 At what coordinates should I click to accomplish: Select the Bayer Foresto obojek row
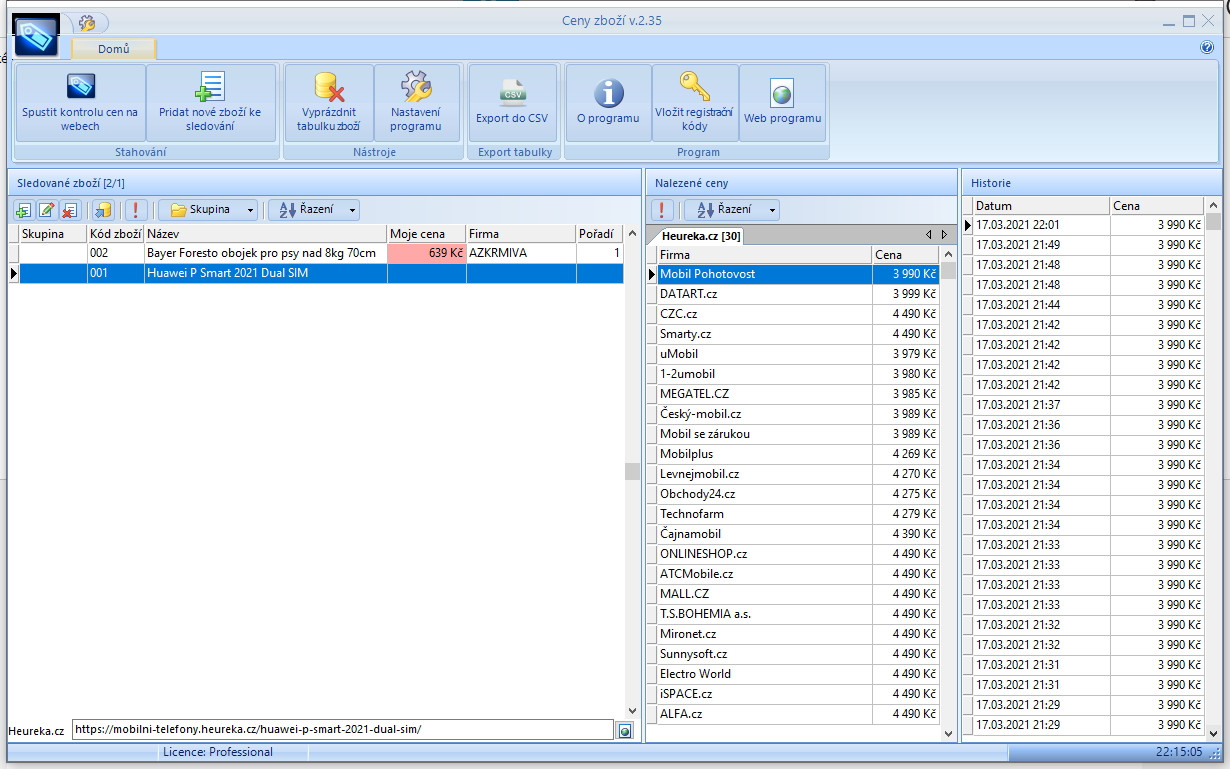pos(316,254)
